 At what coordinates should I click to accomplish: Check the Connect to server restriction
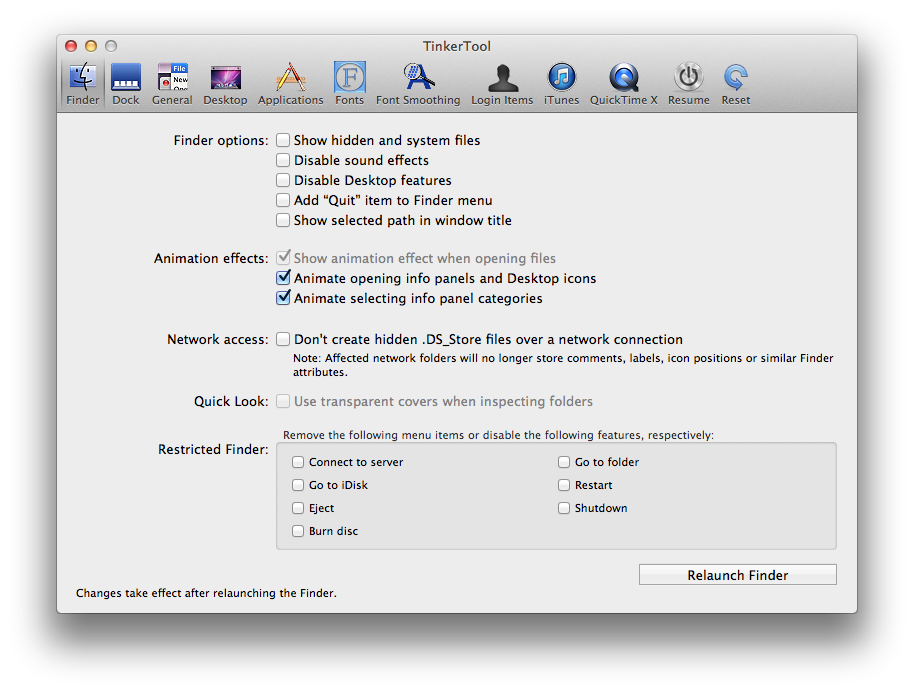pos(298,462)
